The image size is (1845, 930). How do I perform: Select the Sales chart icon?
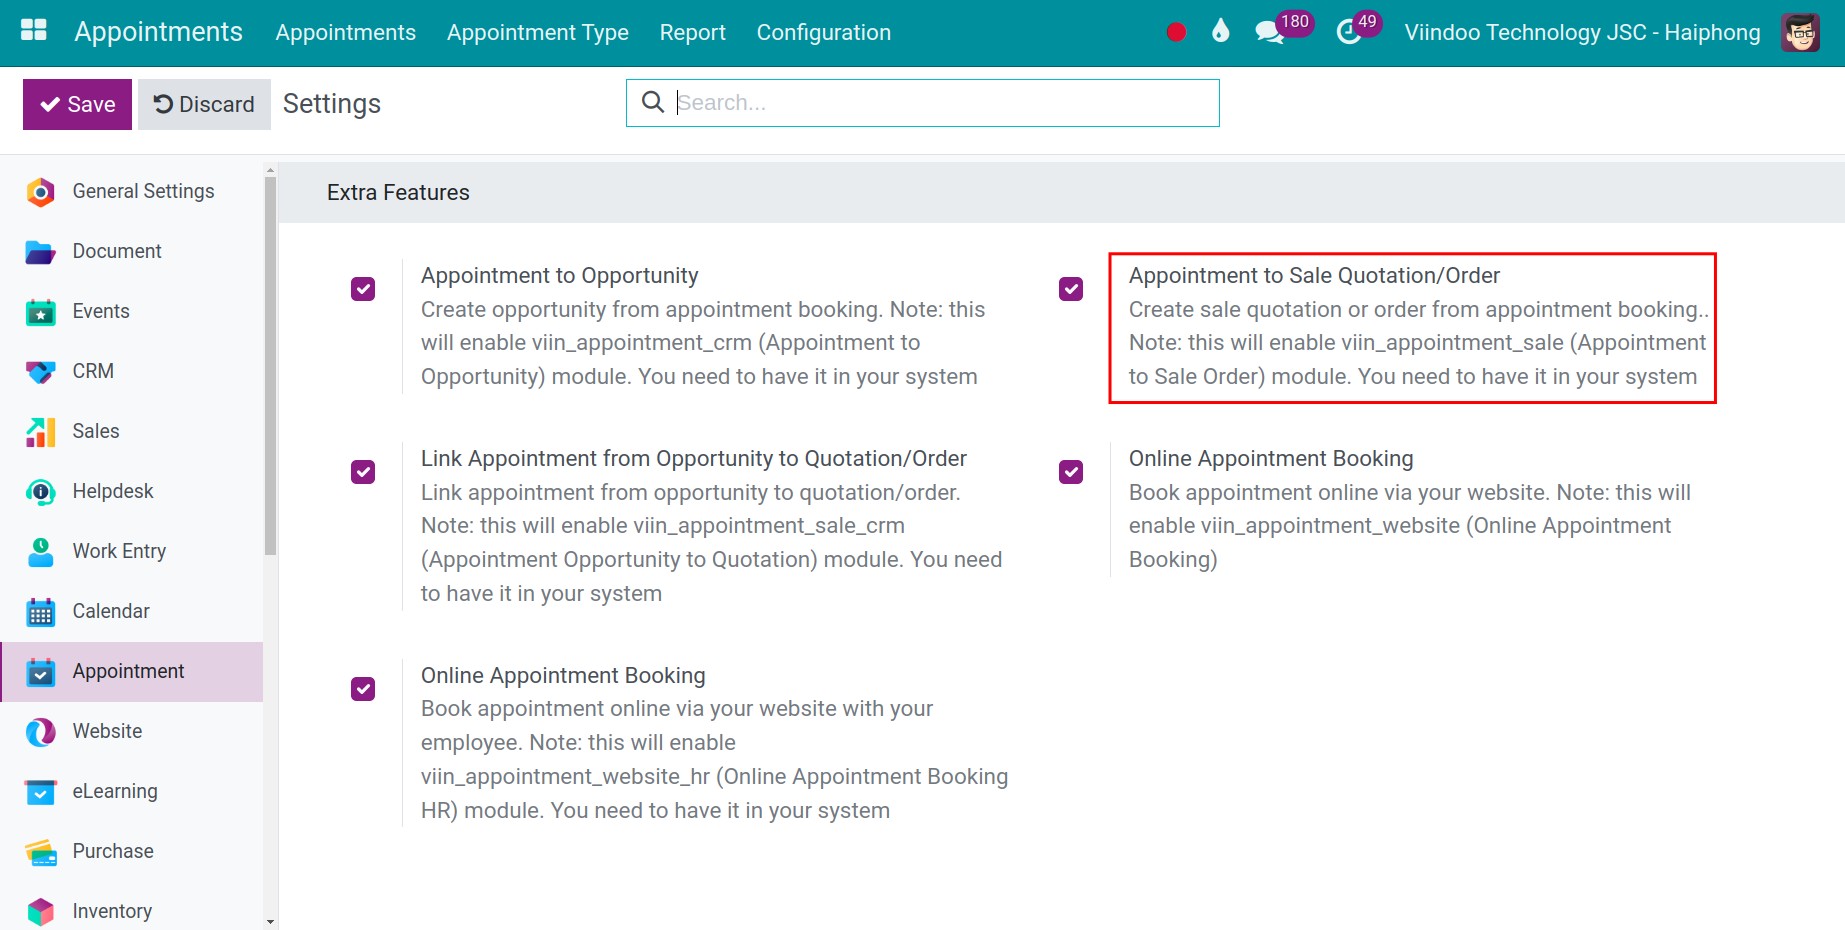click(40, 432)
